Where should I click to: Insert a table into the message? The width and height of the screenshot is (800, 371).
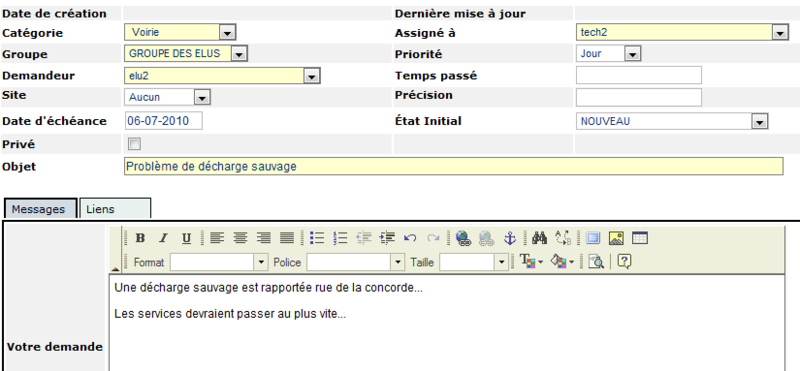639,238
